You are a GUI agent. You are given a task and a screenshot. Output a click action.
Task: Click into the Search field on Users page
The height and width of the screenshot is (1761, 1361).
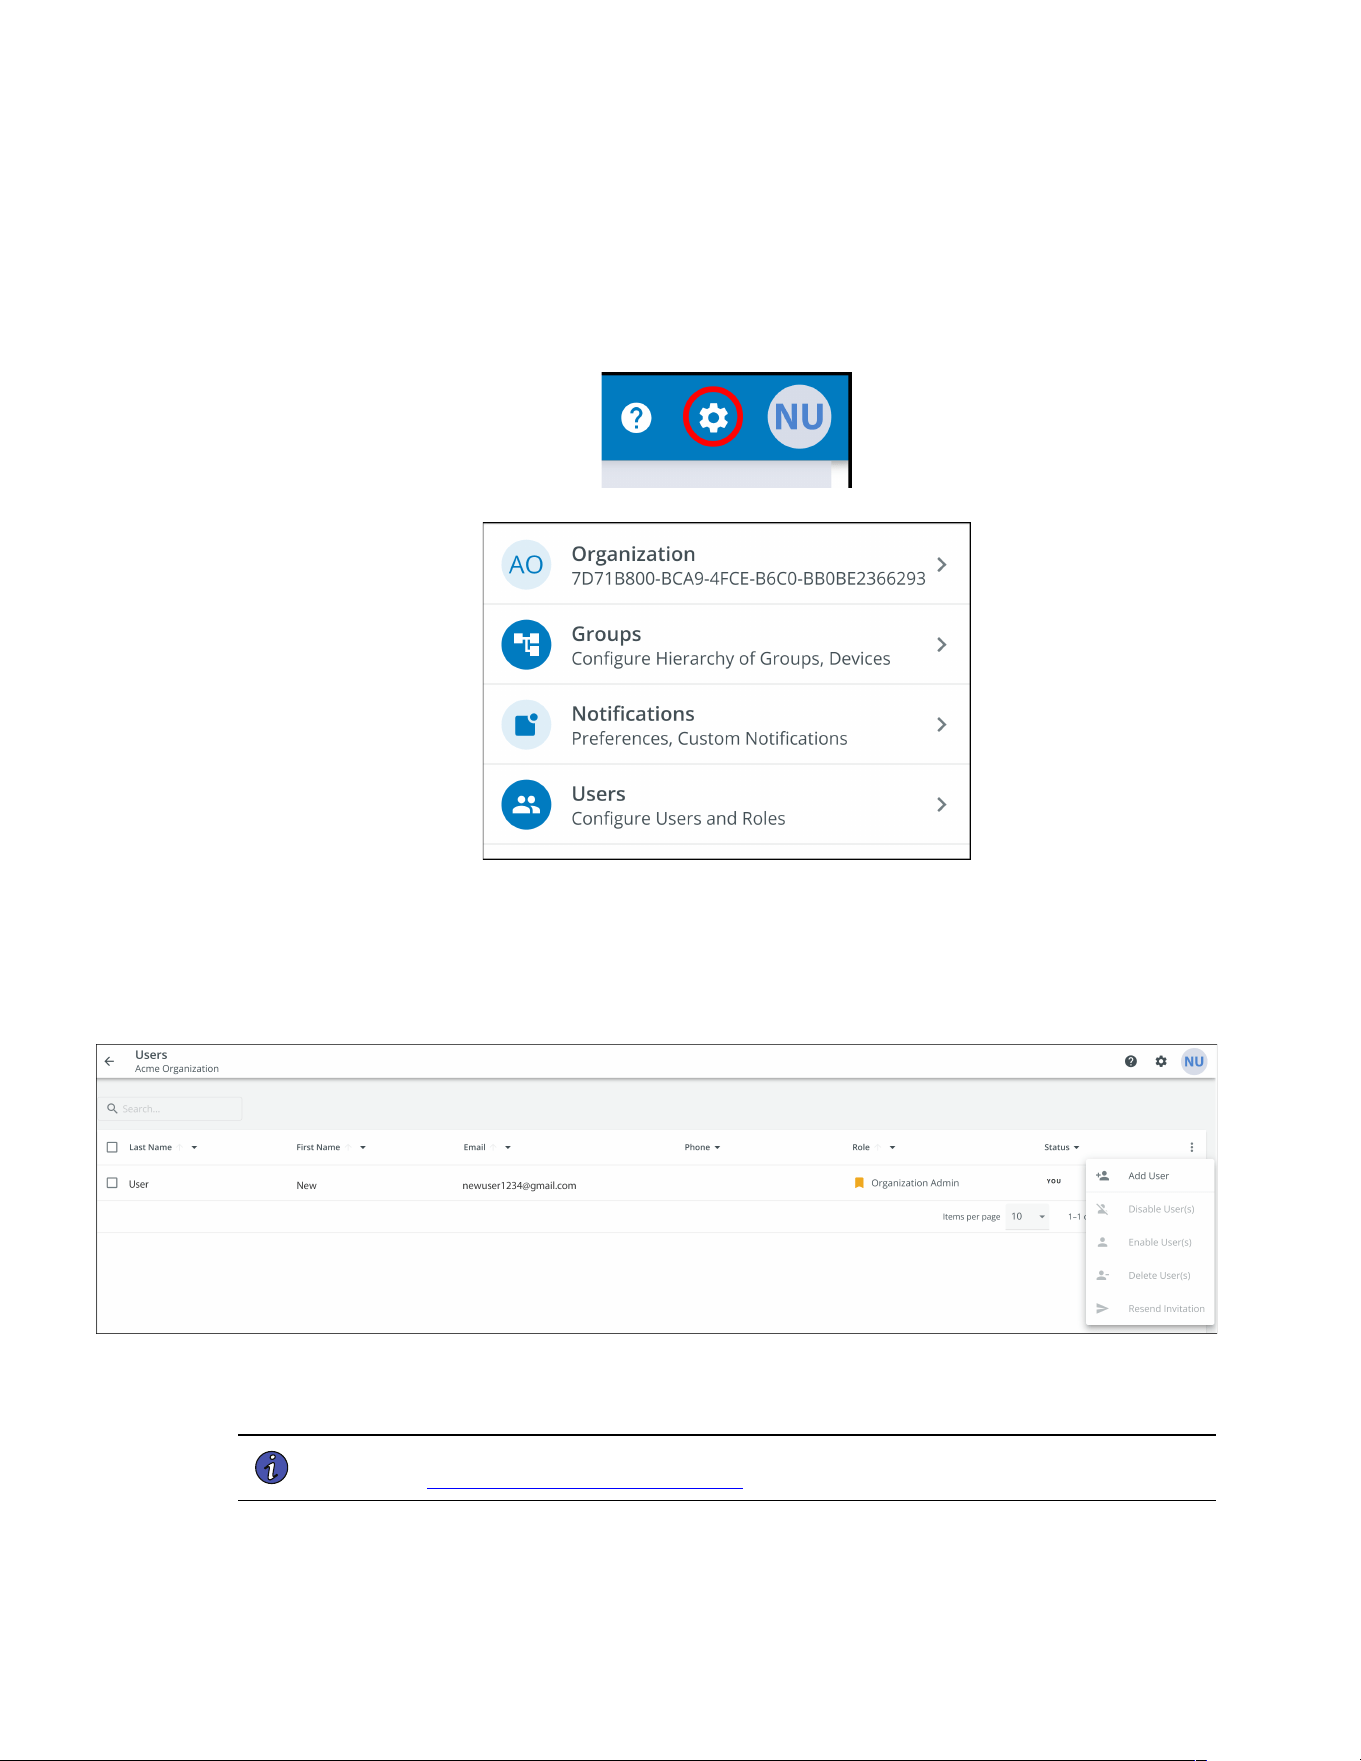click(171, 1108)
